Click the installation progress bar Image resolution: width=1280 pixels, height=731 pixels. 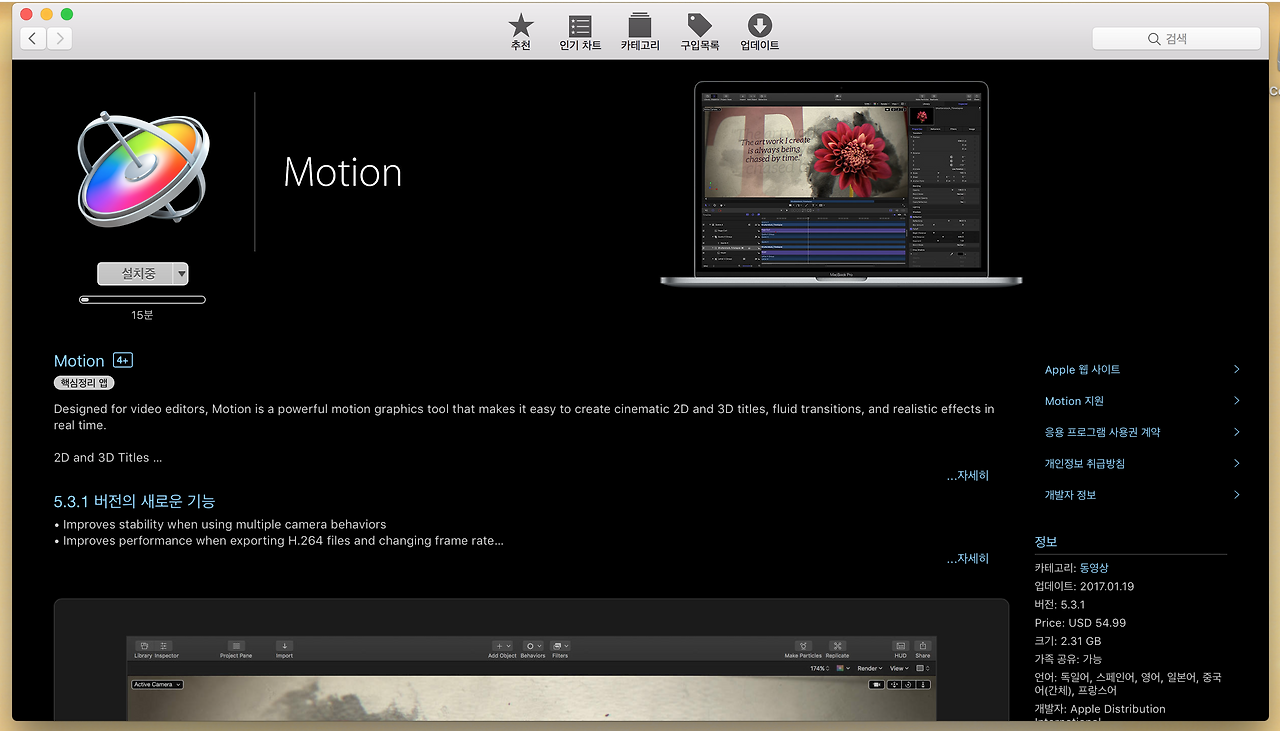tap(142, 299)
